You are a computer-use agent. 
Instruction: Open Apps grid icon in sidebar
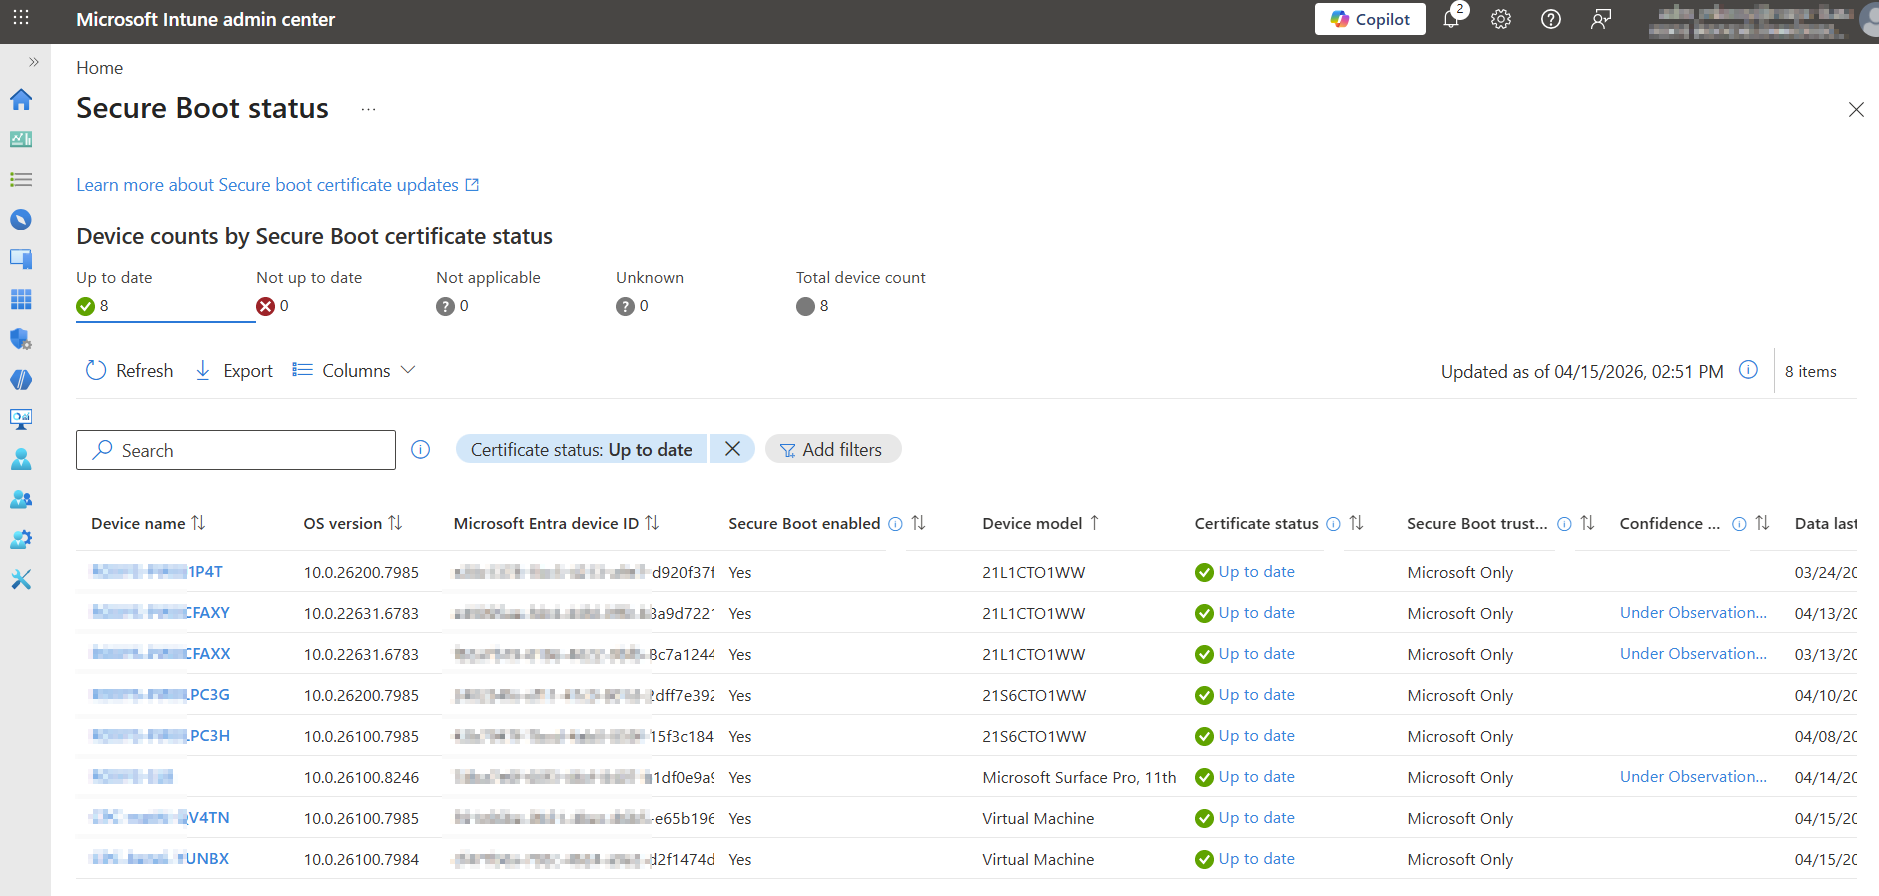tap(21, 299)
